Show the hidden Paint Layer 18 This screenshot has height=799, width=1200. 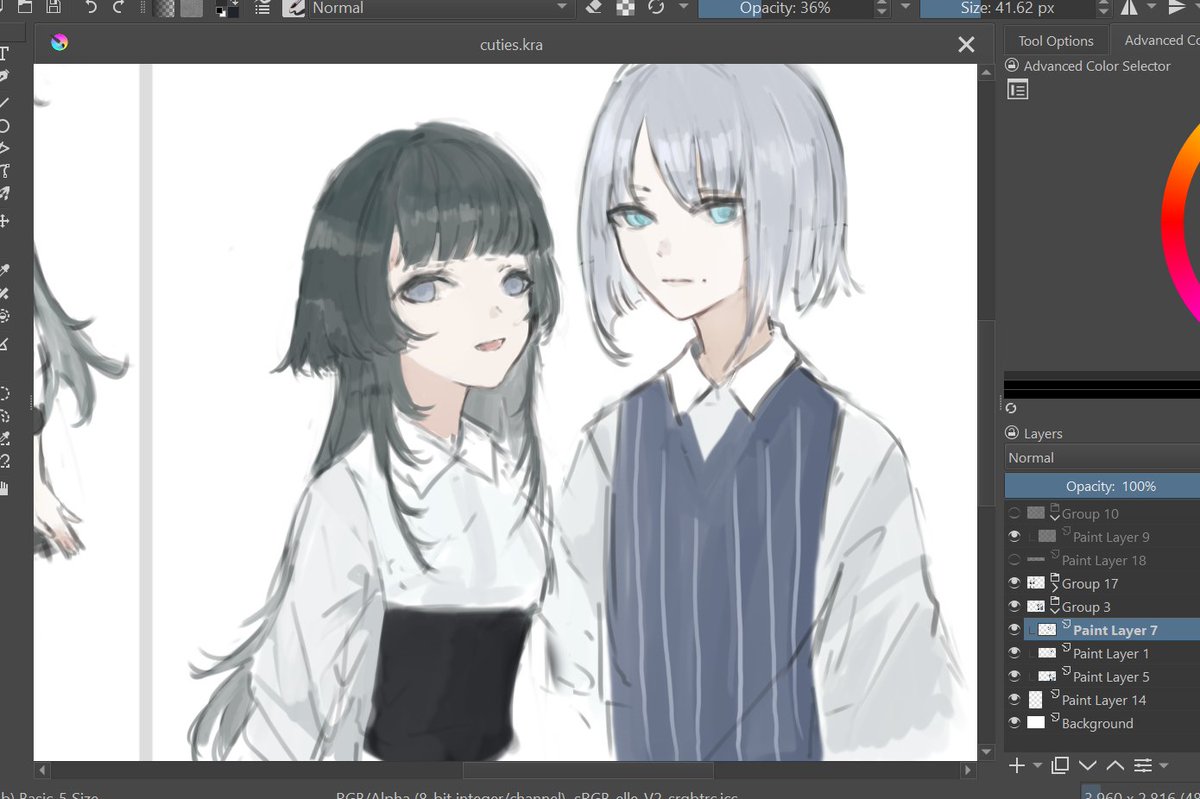[x=1015, y=560]
